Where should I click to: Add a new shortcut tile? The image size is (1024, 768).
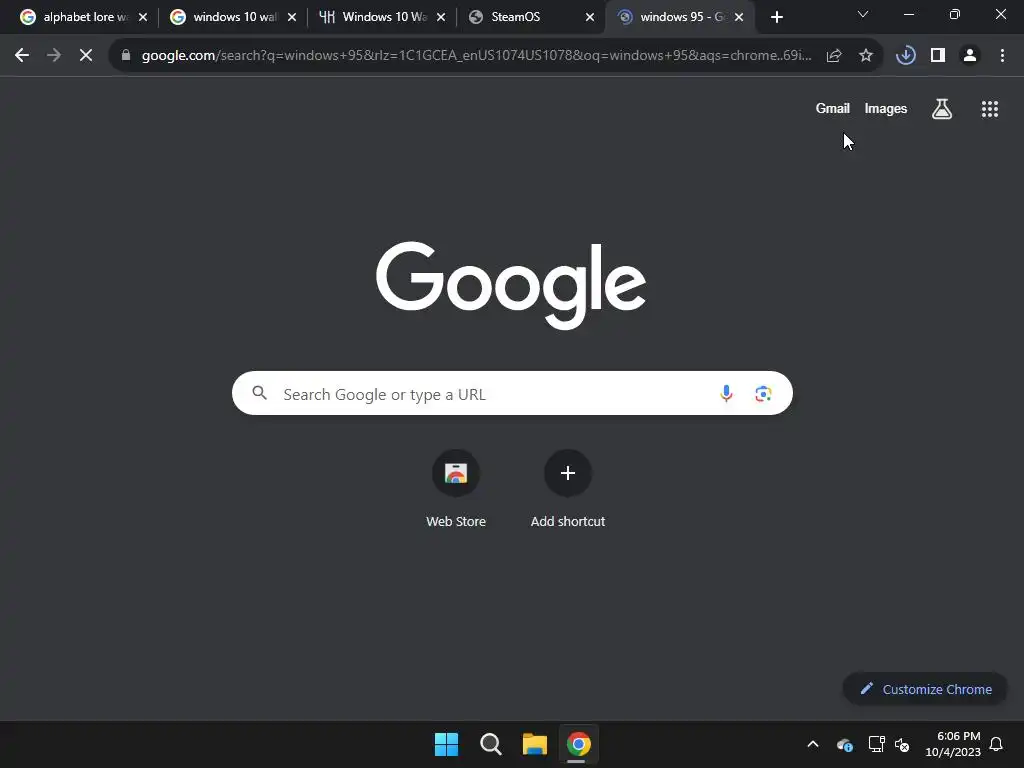568,488
